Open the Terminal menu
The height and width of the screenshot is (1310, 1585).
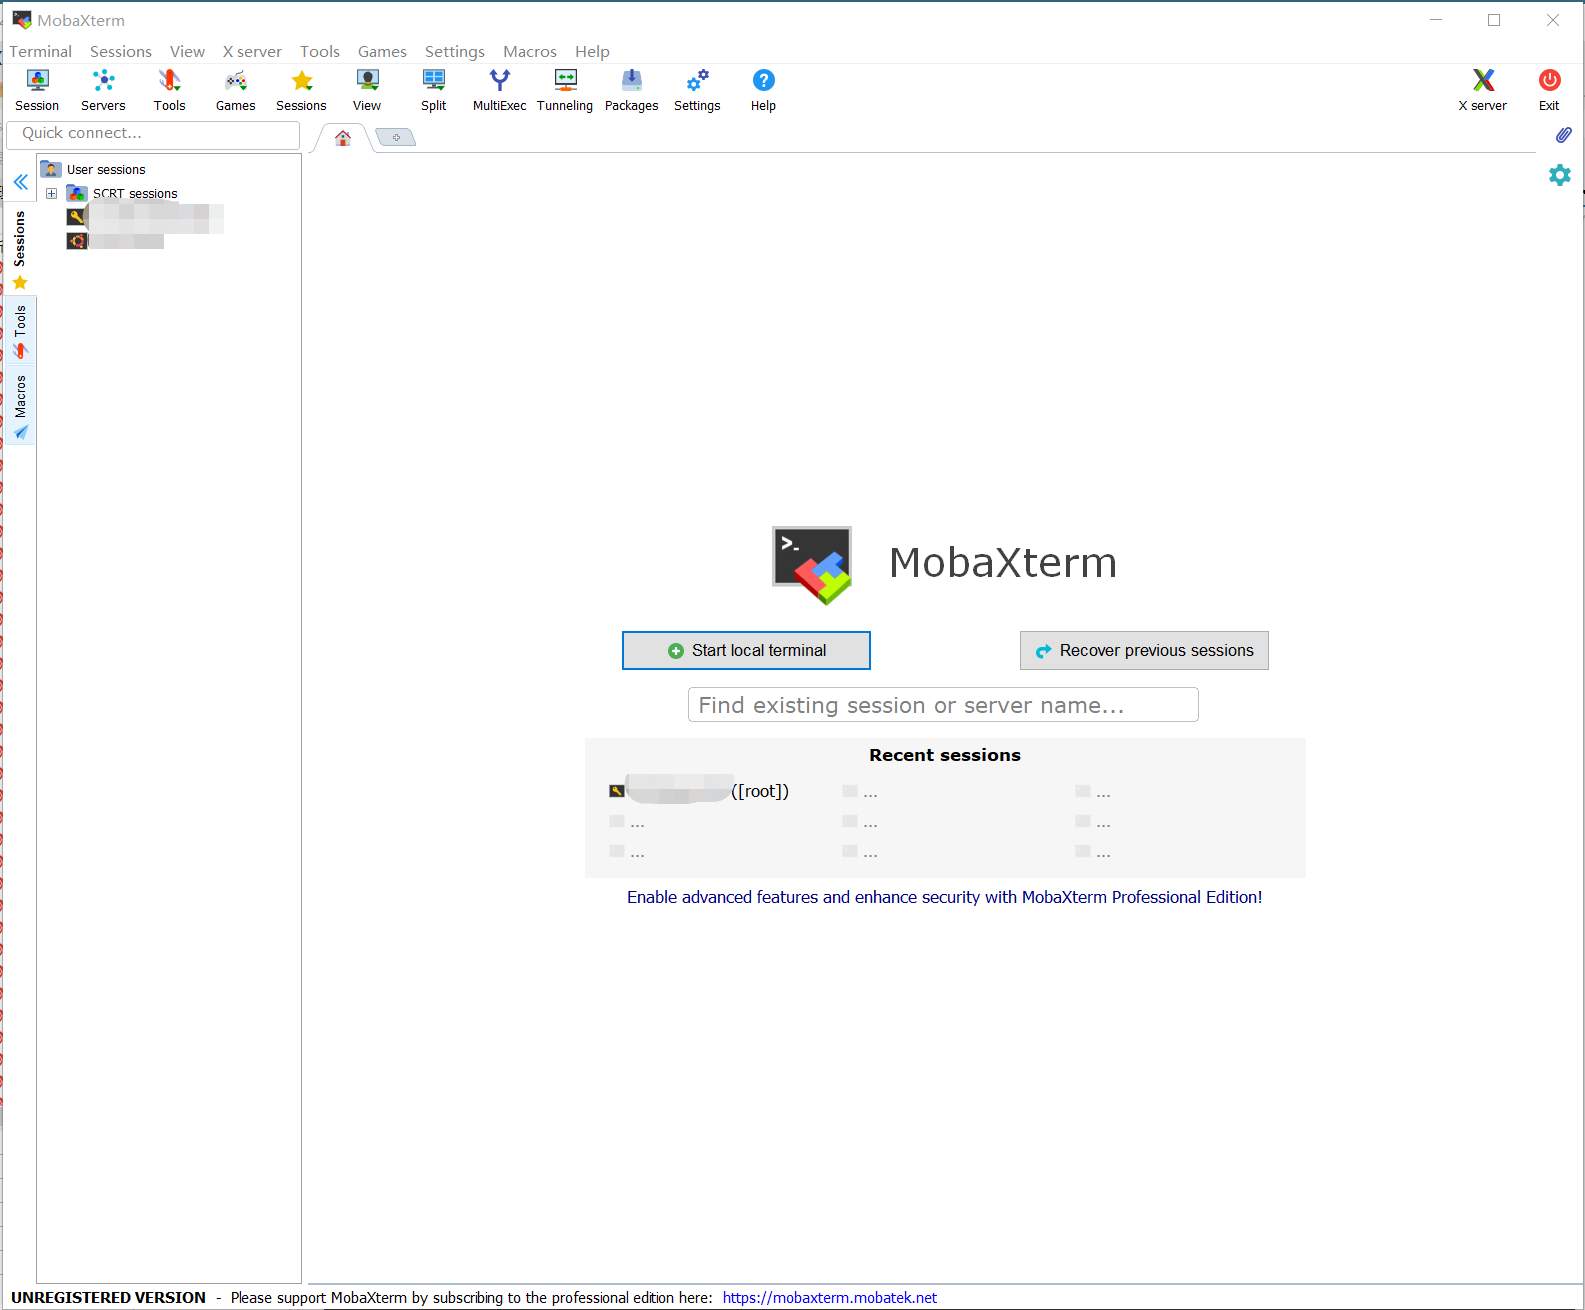41,51
